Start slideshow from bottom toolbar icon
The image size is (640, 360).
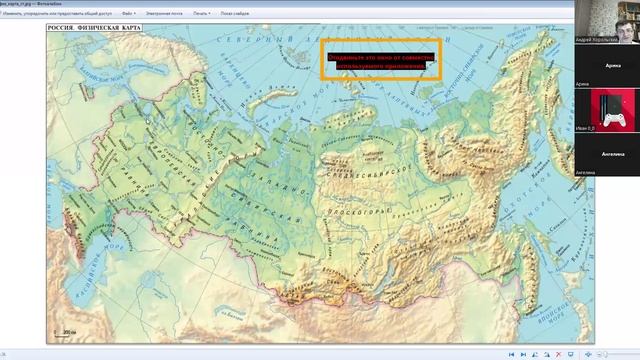pyautogui.click(x=571, y=355)
